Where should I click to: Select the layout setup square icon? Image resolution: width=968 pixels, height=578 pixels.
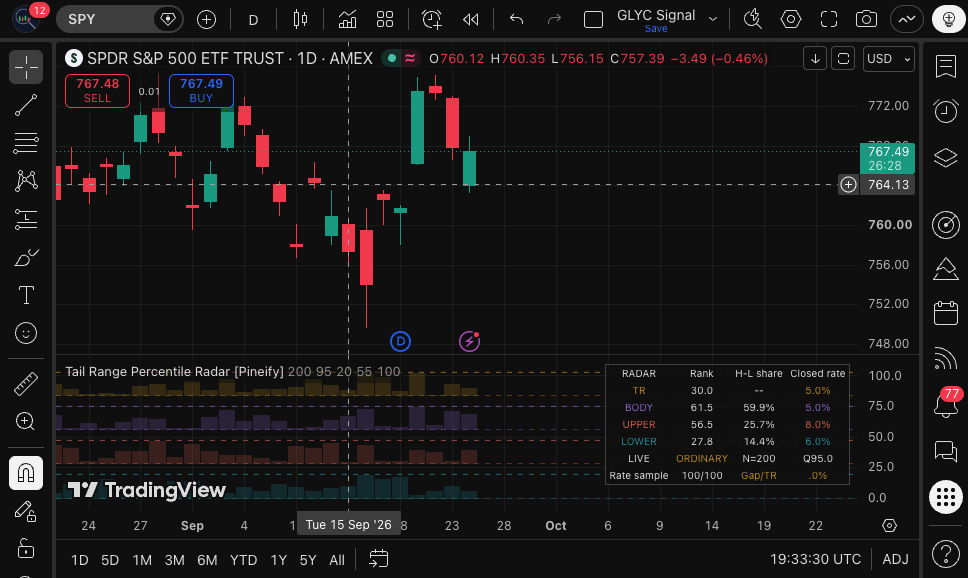[x=593, y=20]
